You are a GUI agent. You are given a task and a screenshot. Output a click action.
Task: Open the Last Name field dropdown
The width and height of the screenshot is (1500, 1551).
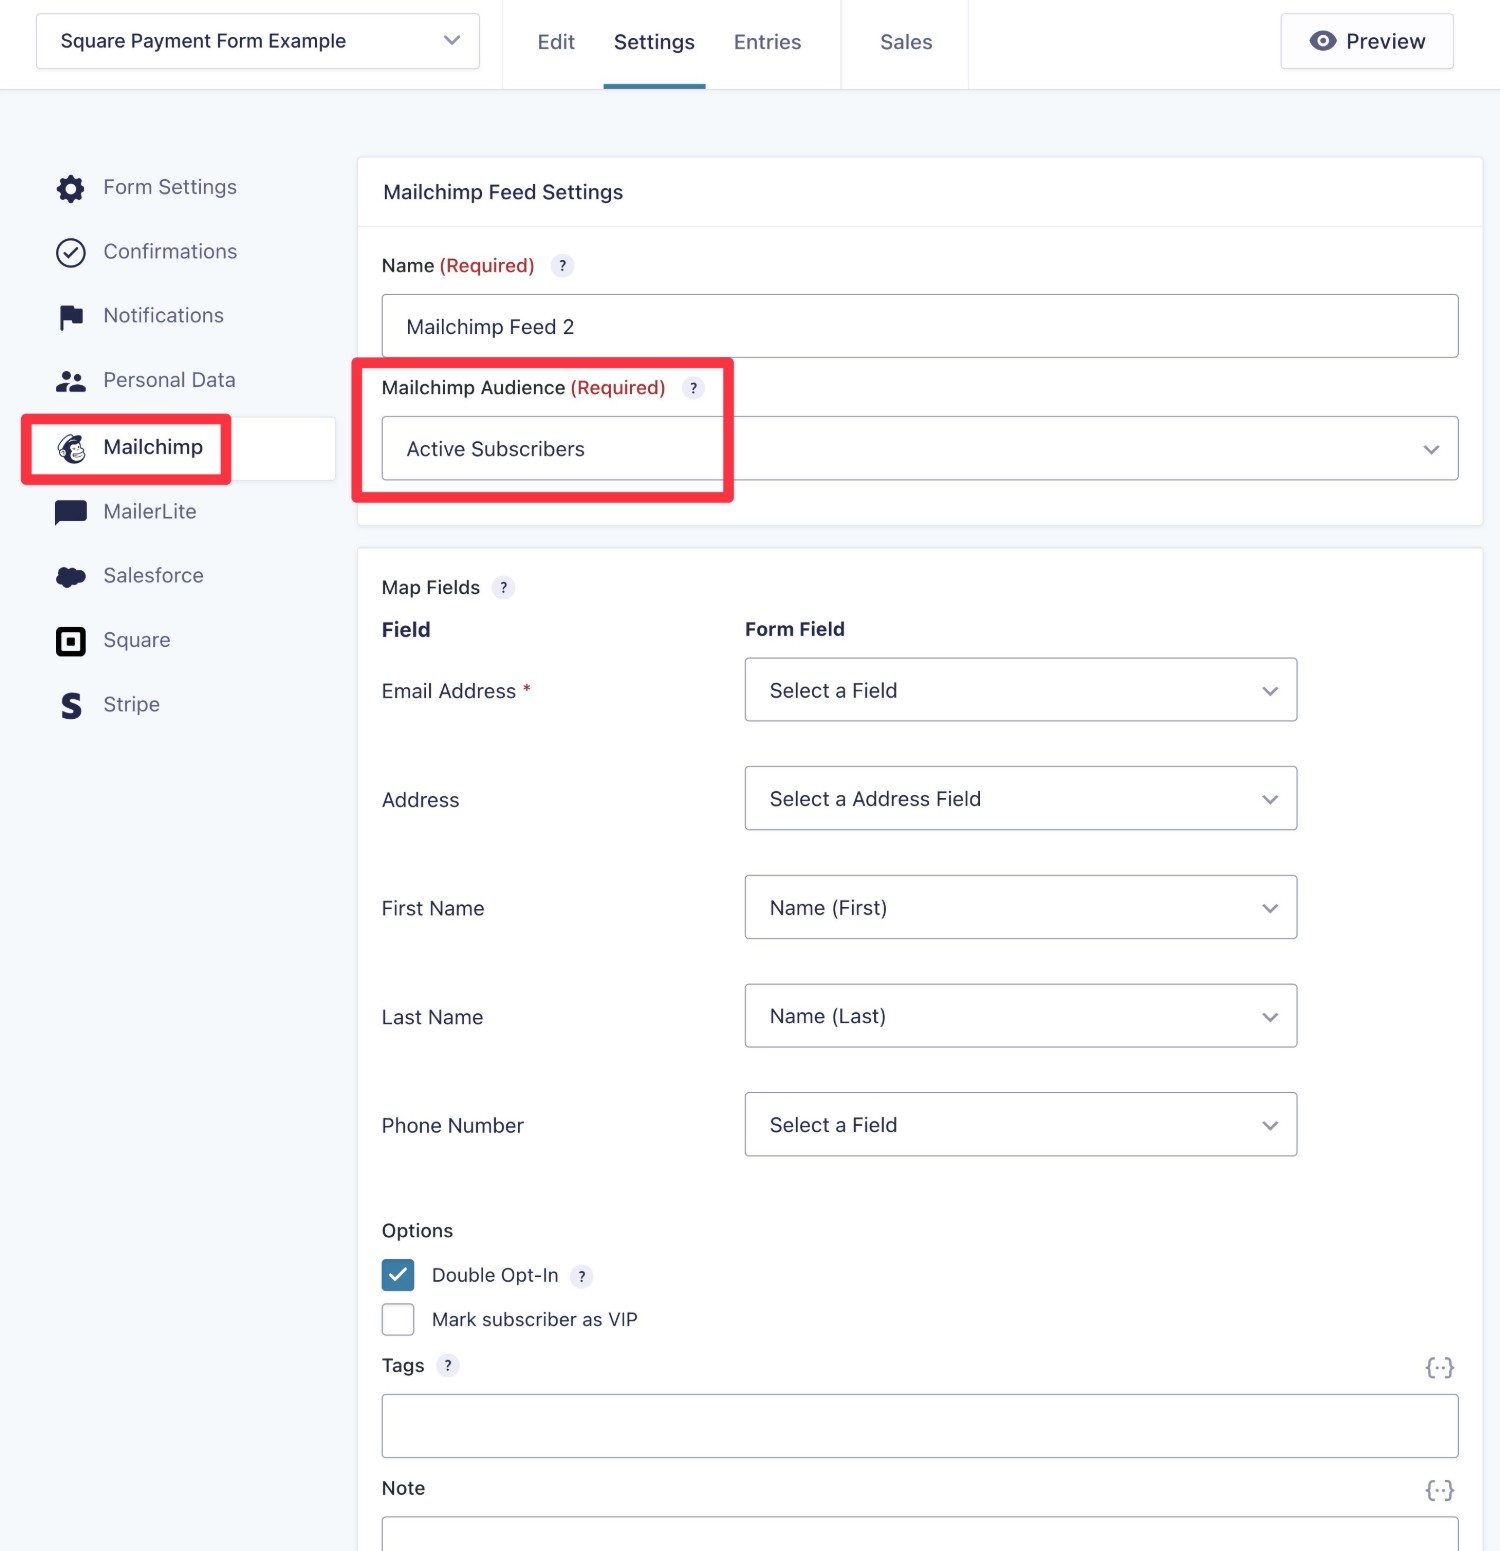pyautogui.click(x=1021, y=1016)
